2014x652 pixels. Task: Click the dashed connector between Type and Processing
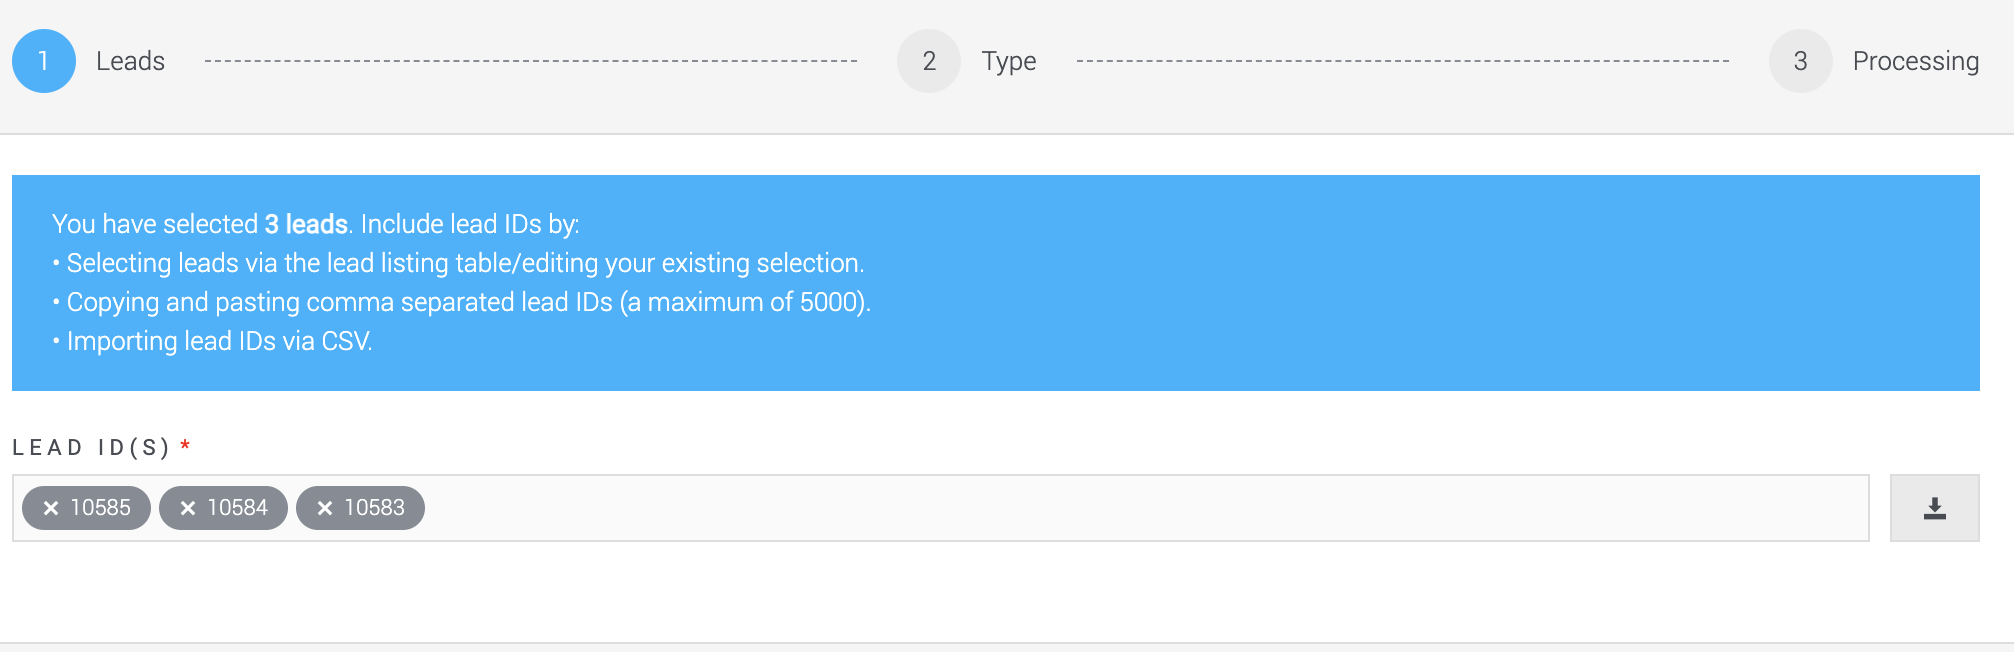(x=1403, y=61)
